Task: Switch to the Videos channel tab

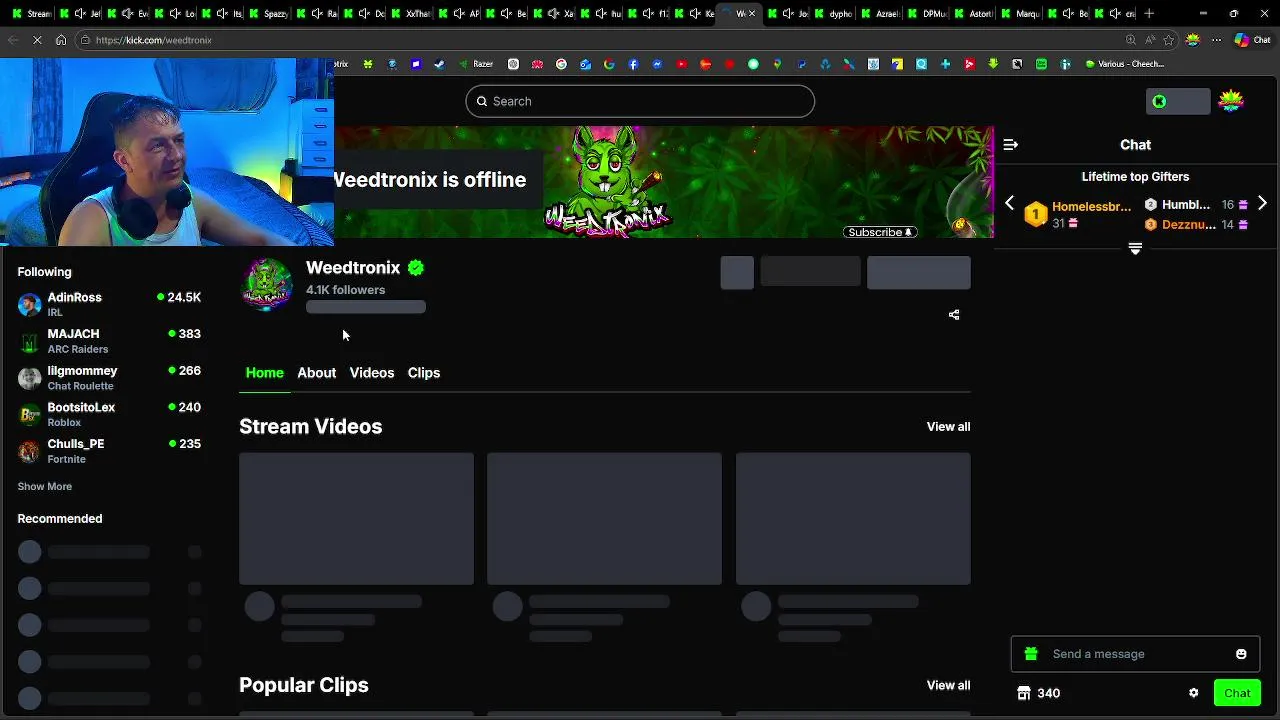Action: 371,373
